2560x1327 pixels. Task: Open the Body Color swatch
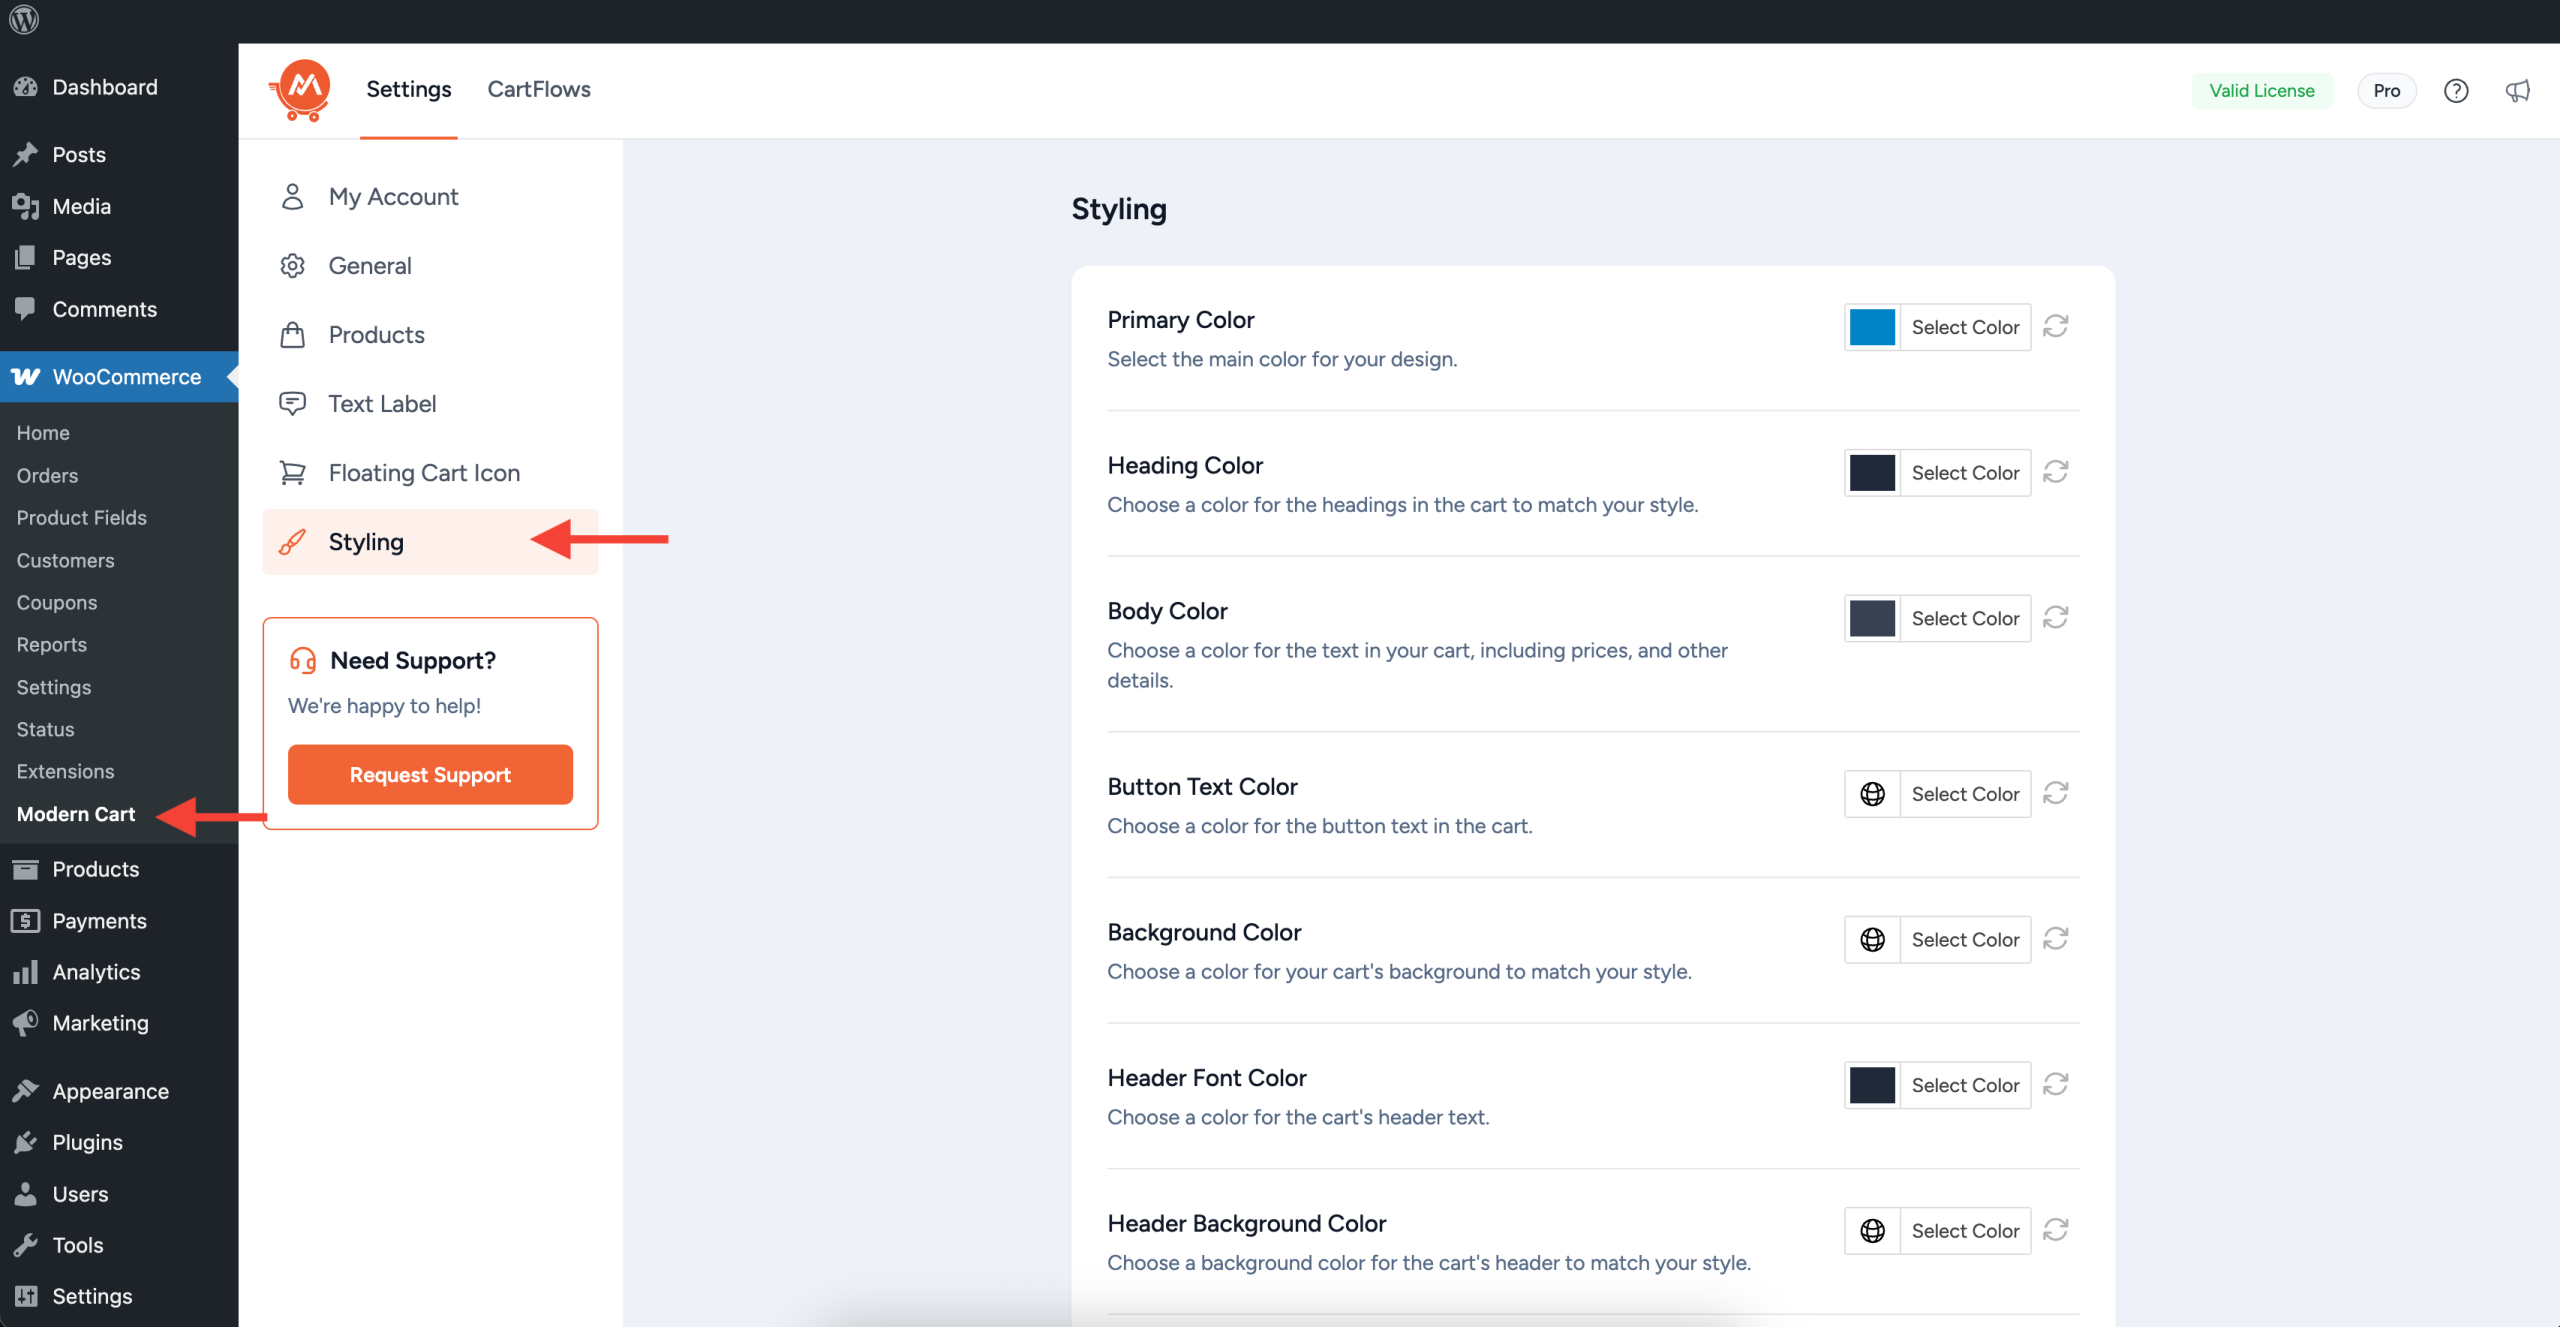click(1872, 618)
